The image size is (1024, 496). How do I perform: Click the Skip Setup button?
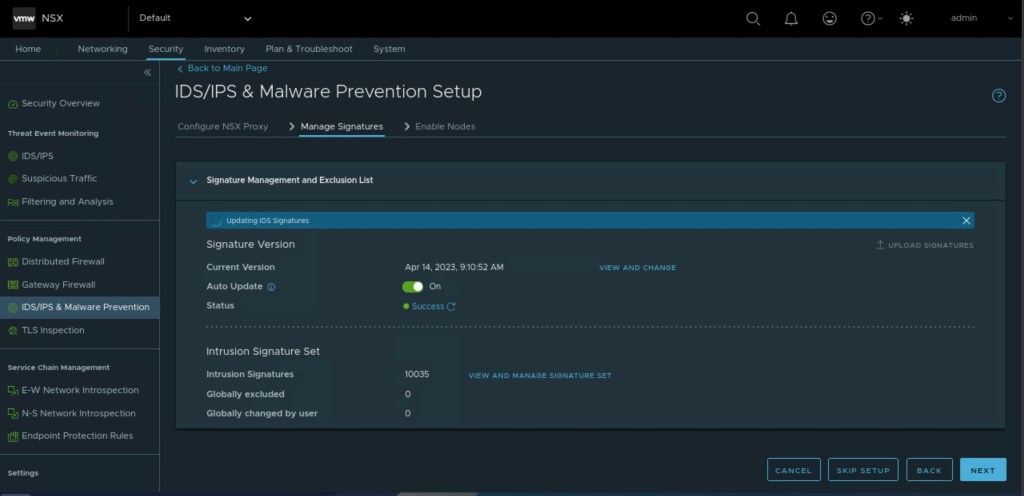[x=862, y=470]
